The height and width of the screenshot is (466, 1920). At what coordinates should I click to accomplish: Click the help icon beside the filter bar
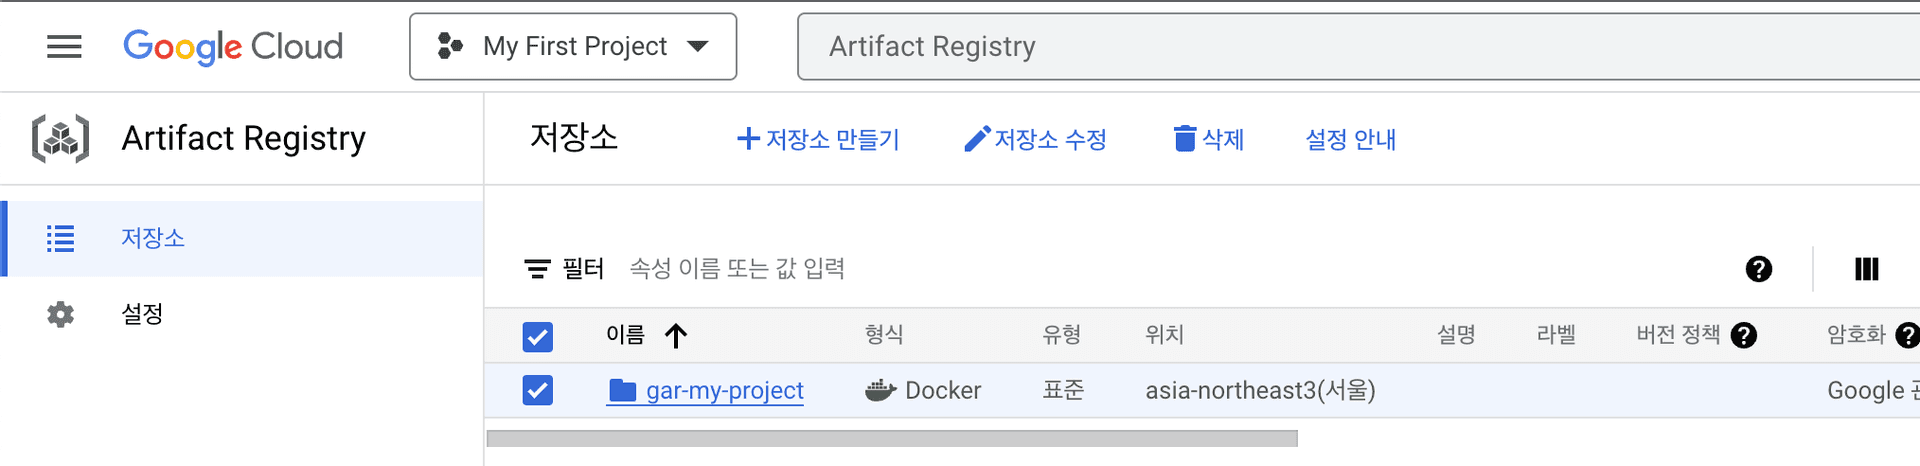[x=1758, y=269]
